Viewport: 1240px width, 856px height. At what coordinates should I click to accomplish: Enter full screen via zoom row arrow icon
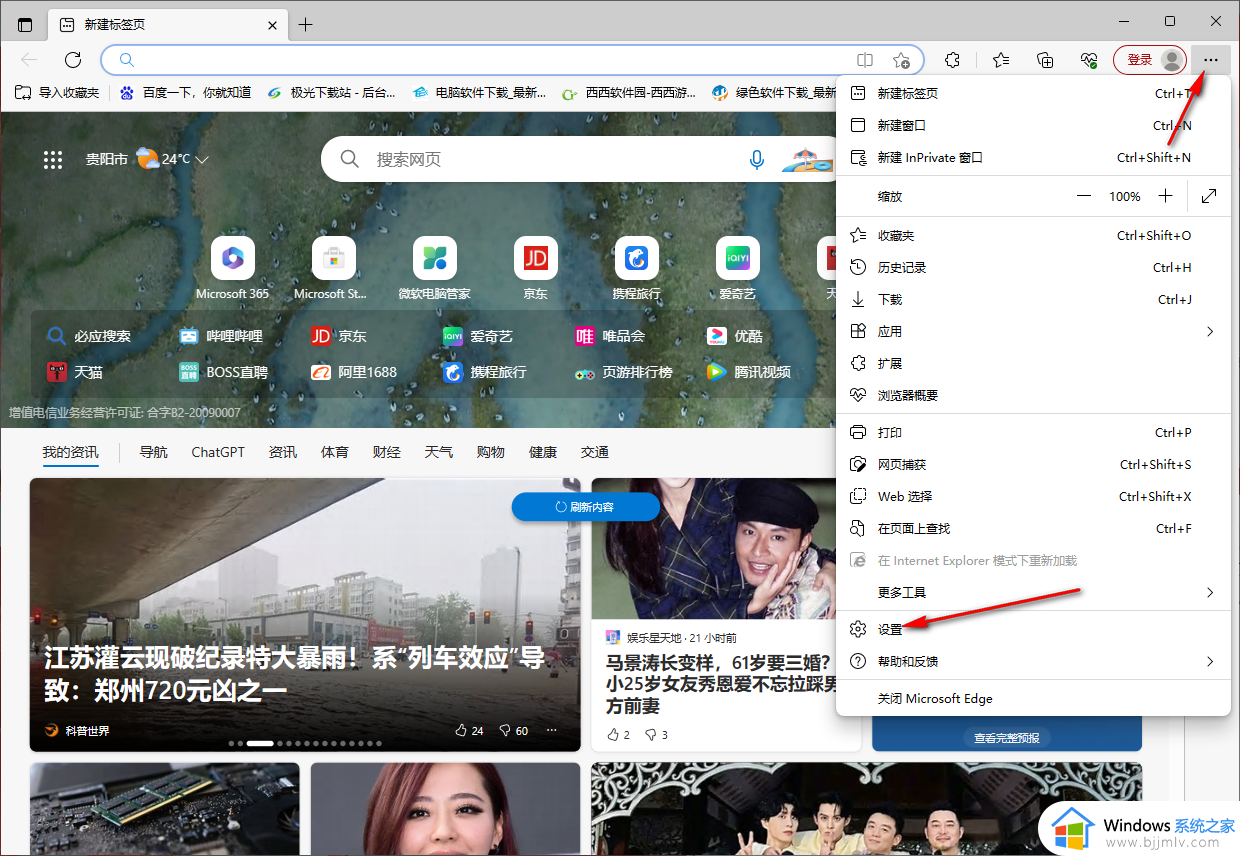tap(1209, 196)
